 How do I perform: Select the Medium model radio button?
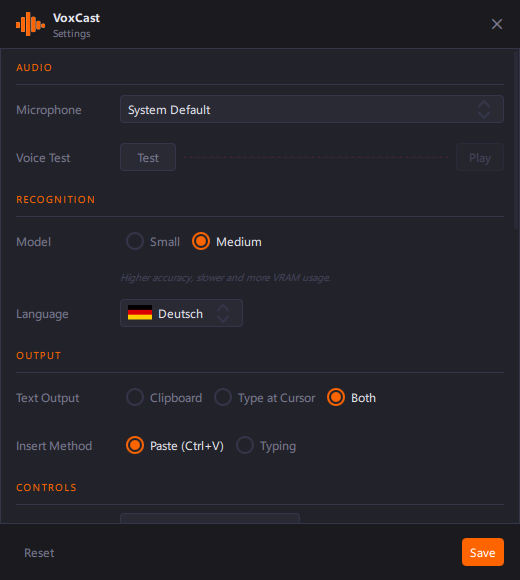pos(201,242)
